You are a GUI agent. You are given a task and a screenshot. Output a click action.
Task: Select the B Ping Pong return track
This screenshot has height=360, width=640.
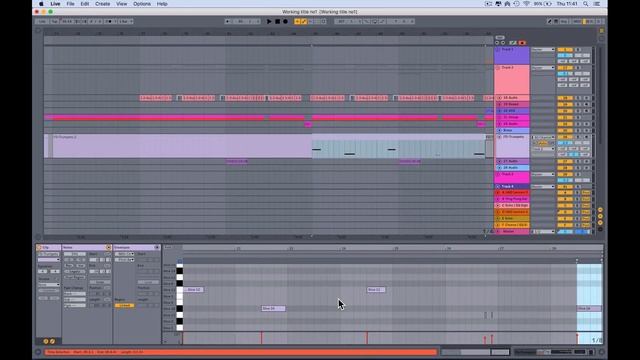pos(512,199)
